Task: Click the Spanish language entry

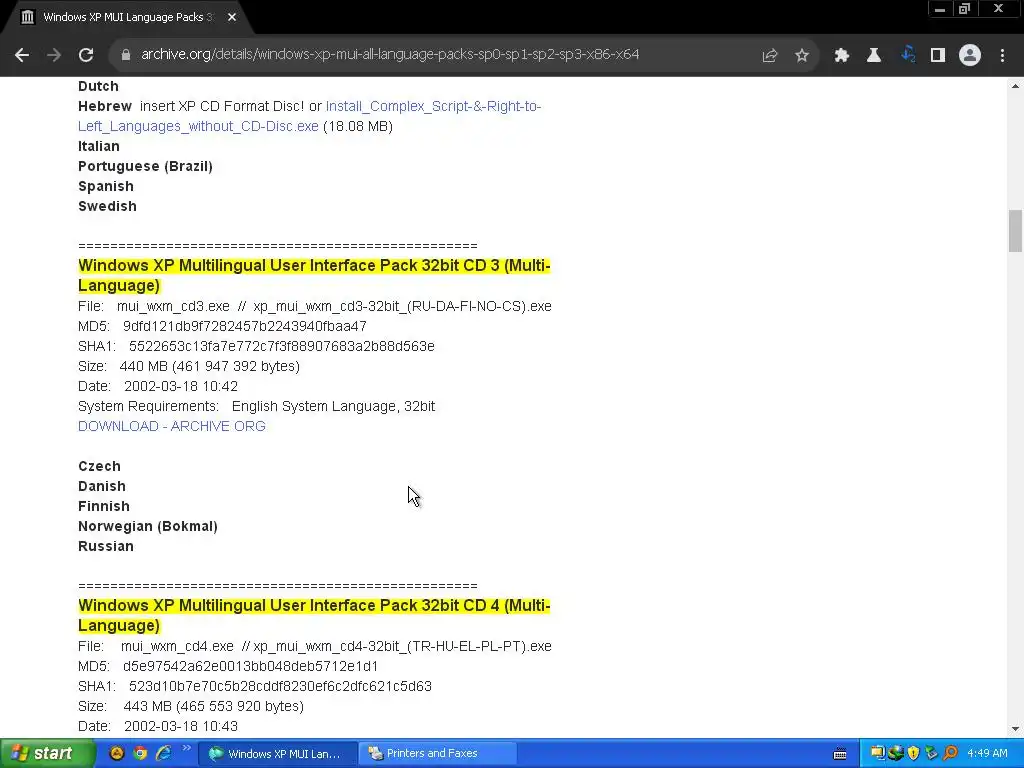Action: tap(106, 187)
